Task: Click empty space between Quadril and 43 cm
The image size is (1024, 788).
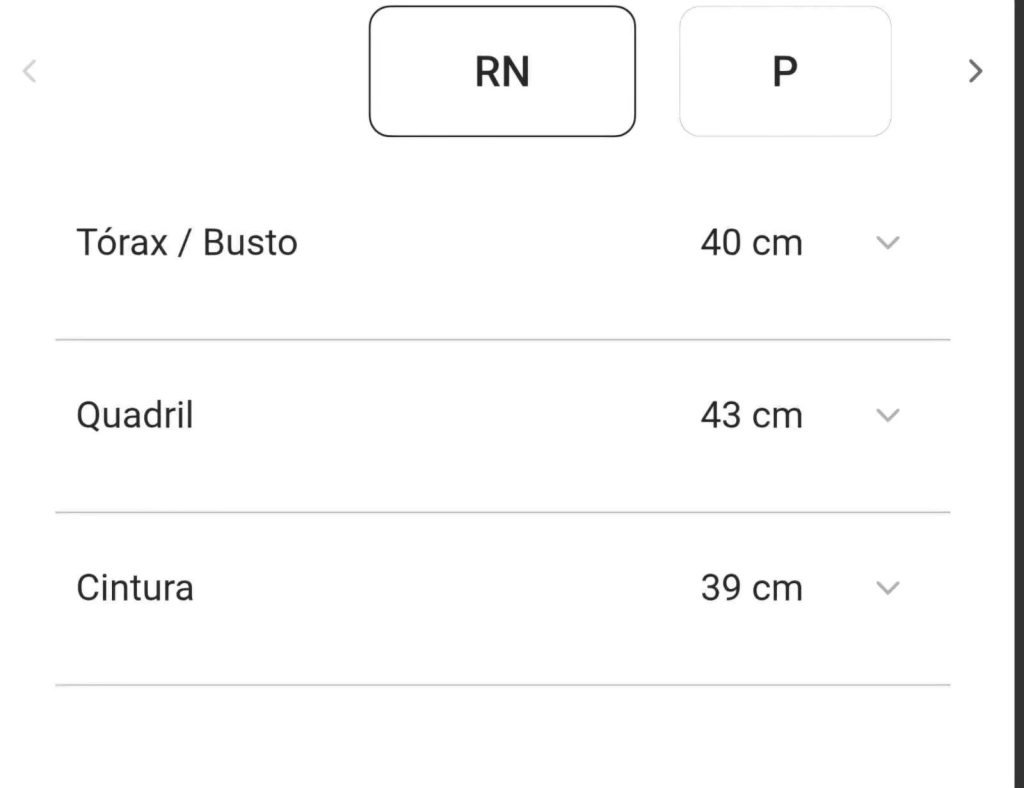Action: (x=444, y=415)
